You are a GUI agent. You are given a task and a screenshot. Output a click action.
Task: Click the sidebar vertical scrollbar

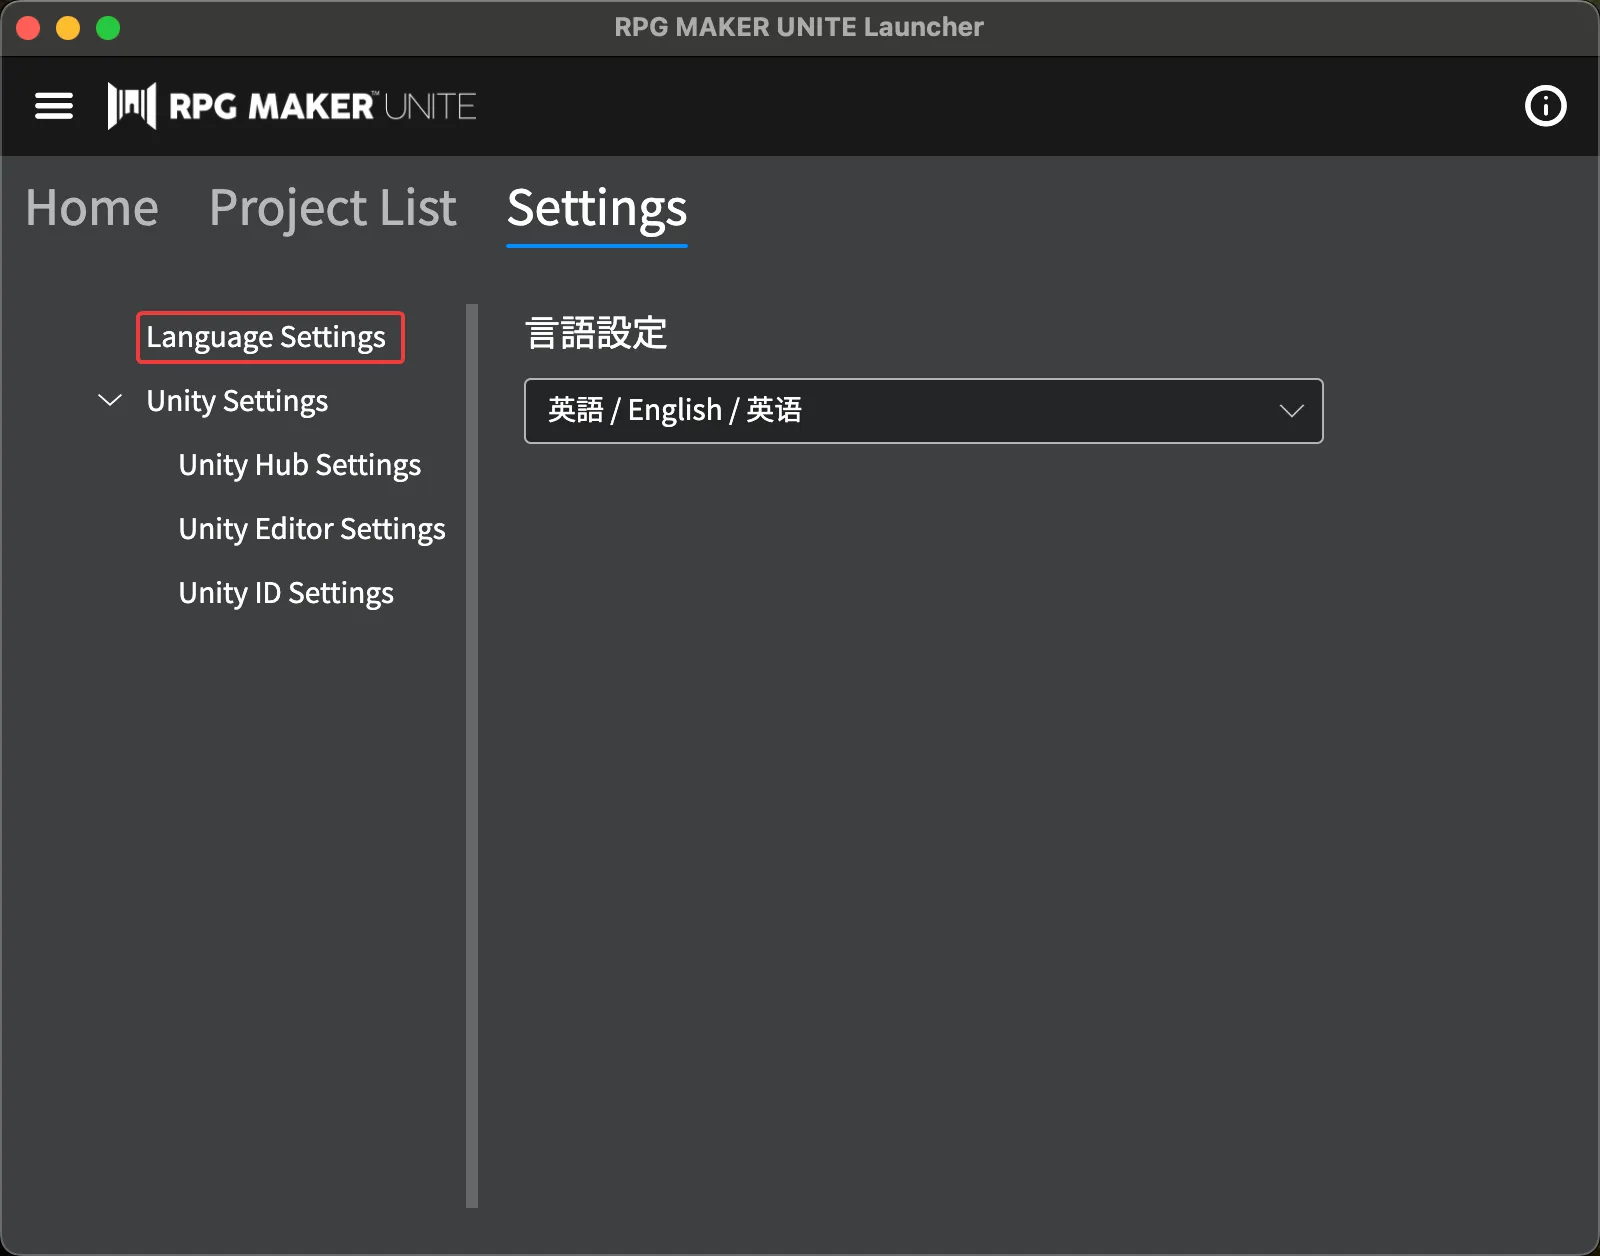coord(472,756)
